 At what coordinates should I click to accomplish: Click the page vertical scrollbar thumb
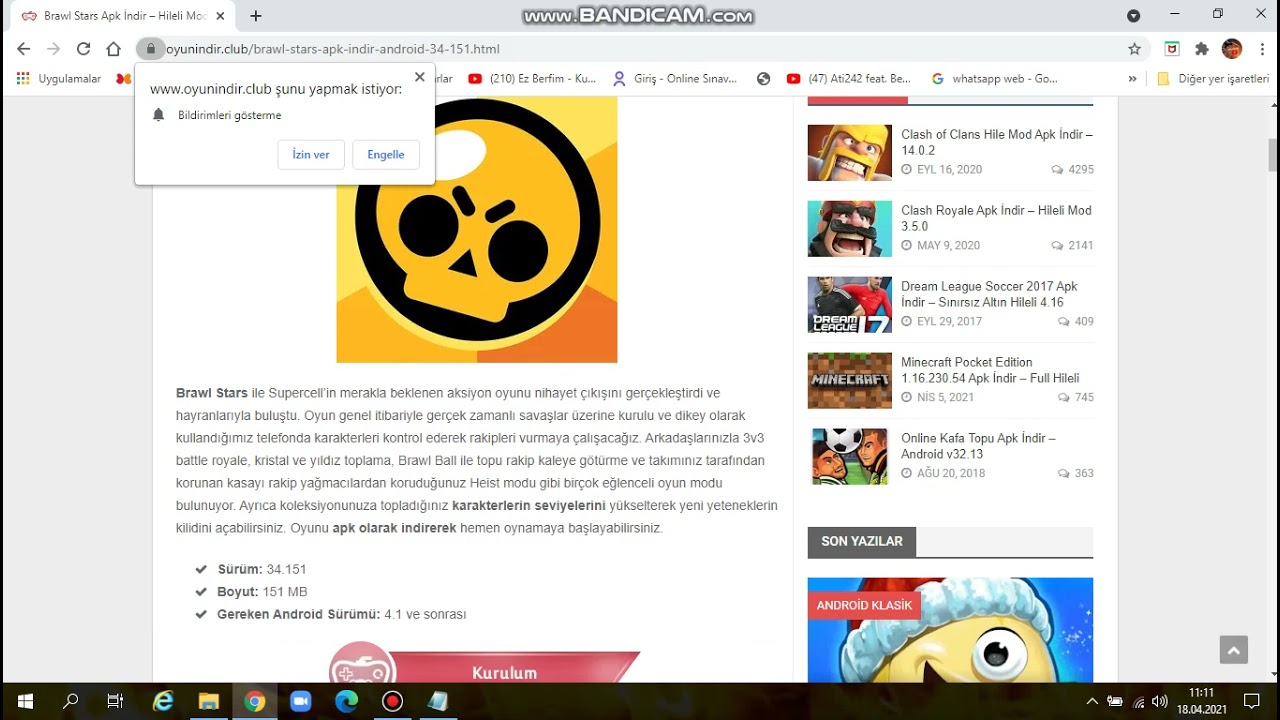point(1272,155)
